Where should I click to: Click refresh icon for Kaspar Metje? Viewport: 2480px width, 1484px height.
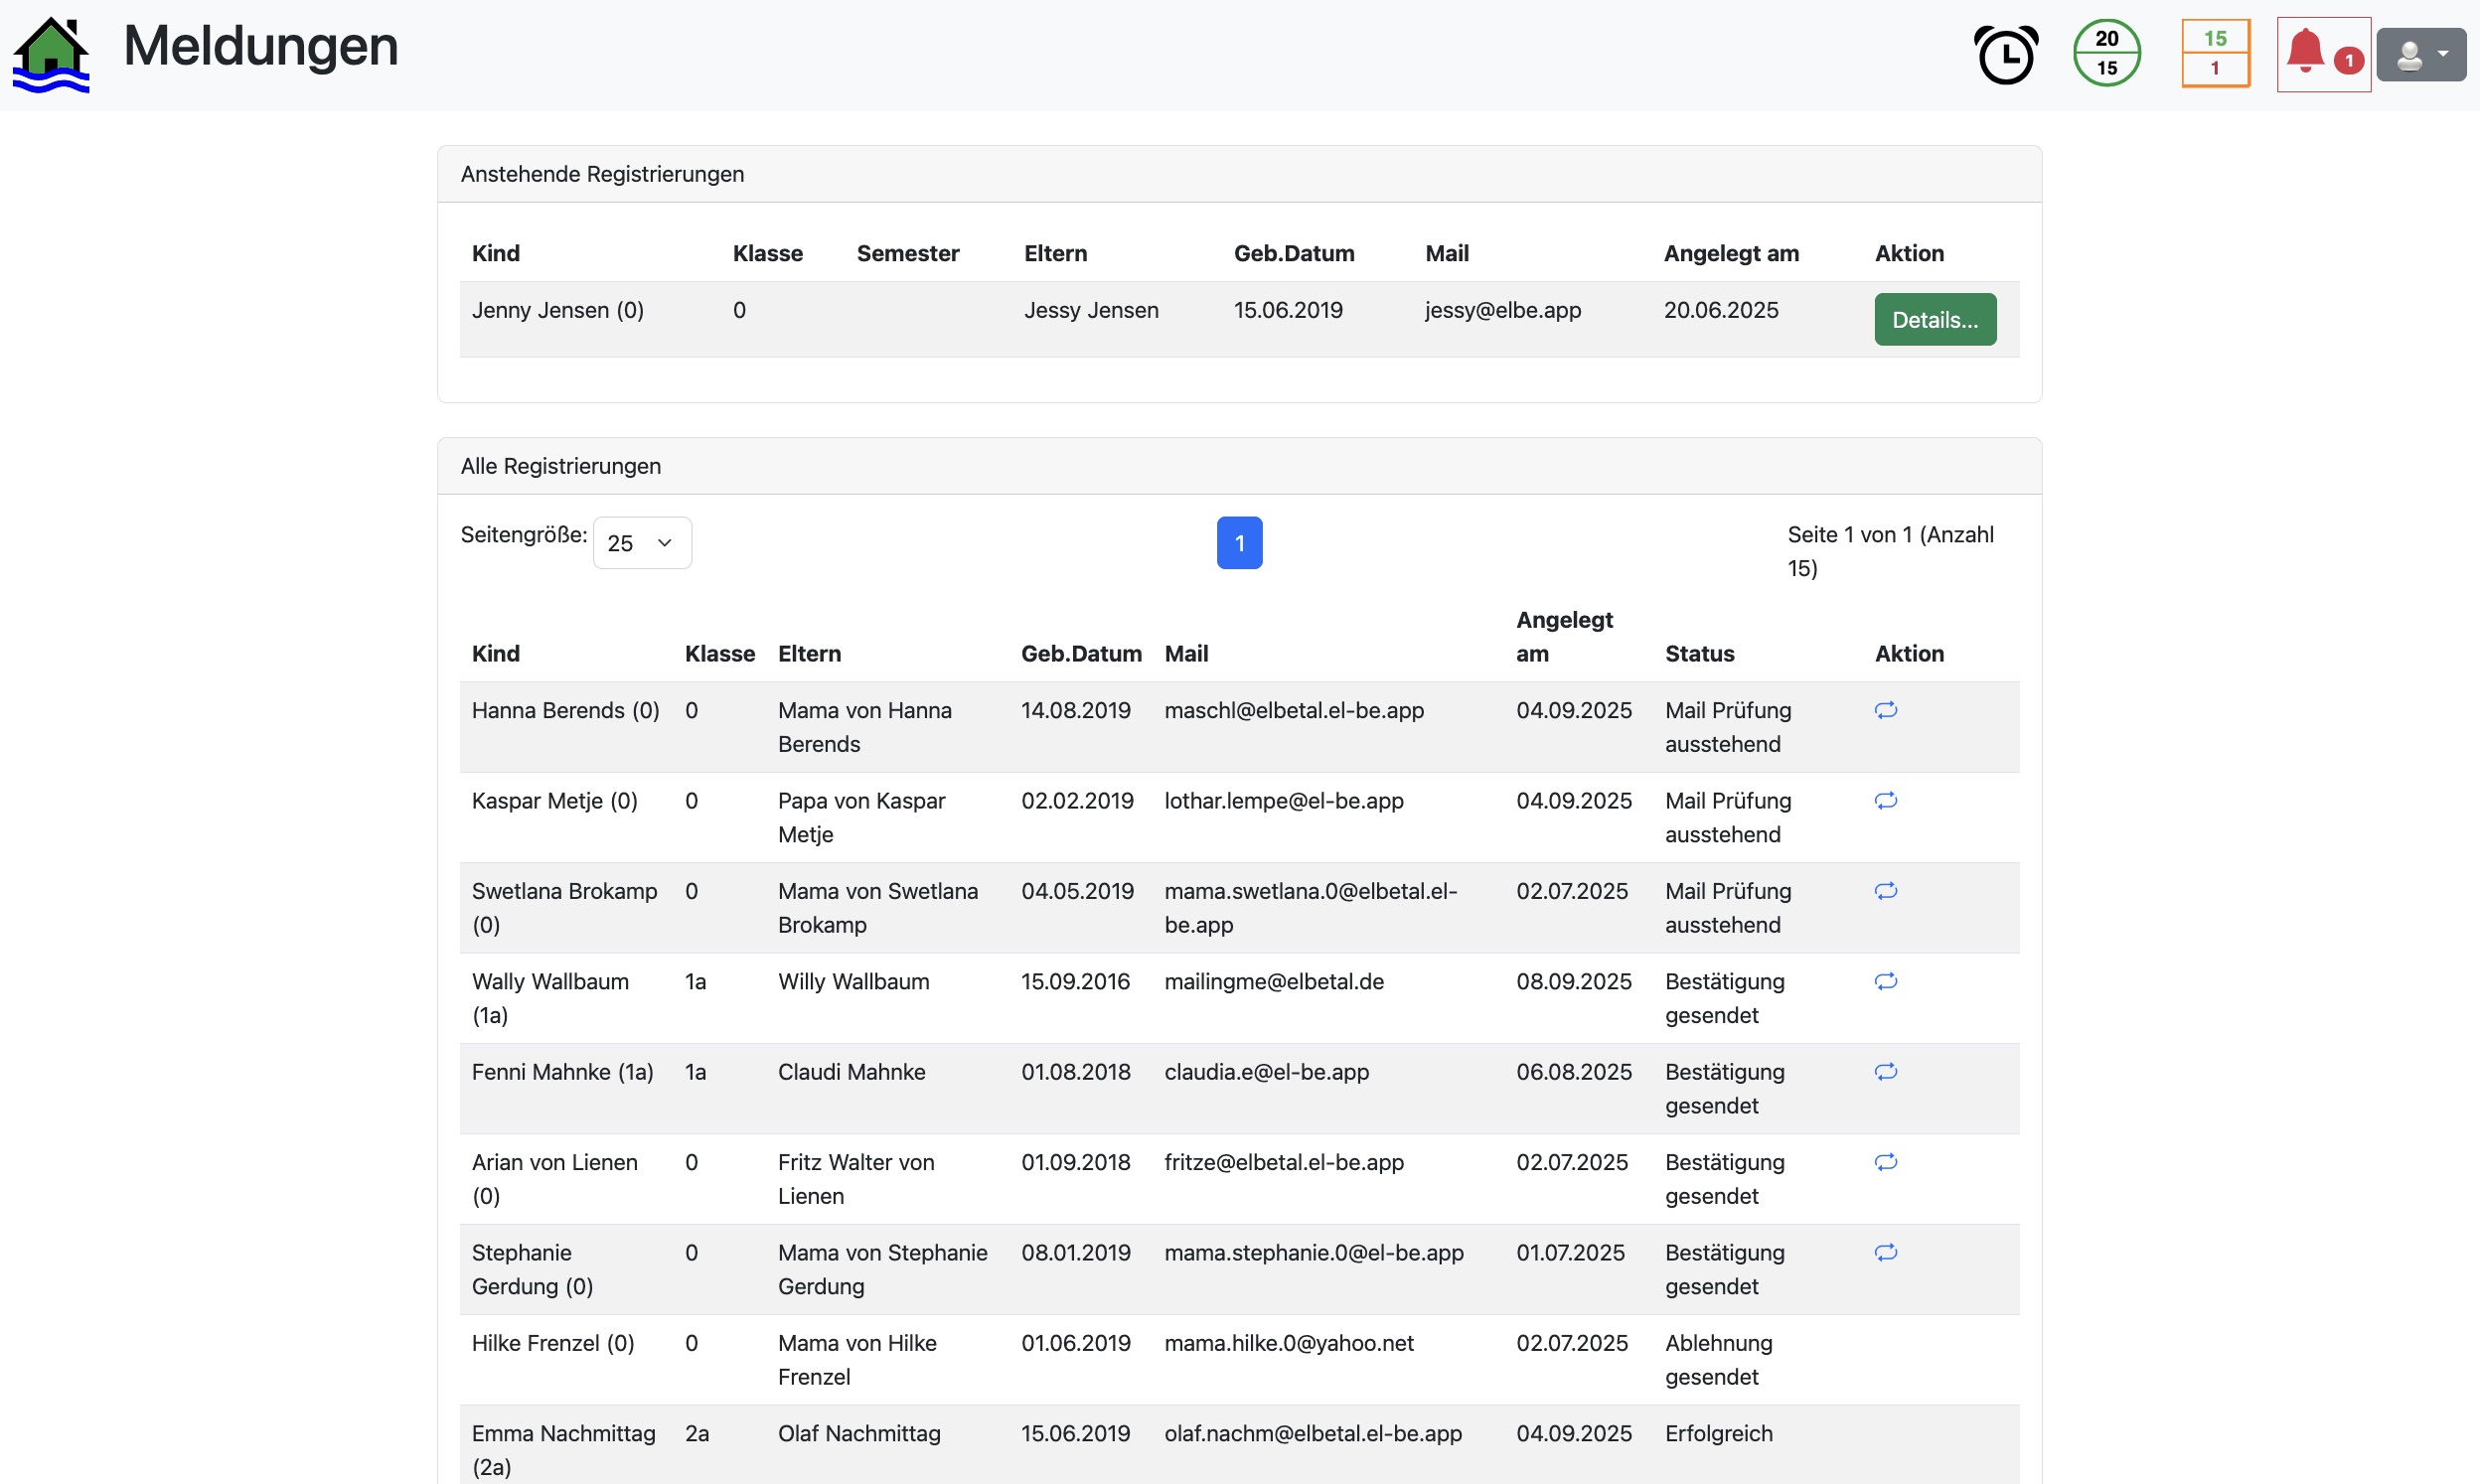point(1885,801)
